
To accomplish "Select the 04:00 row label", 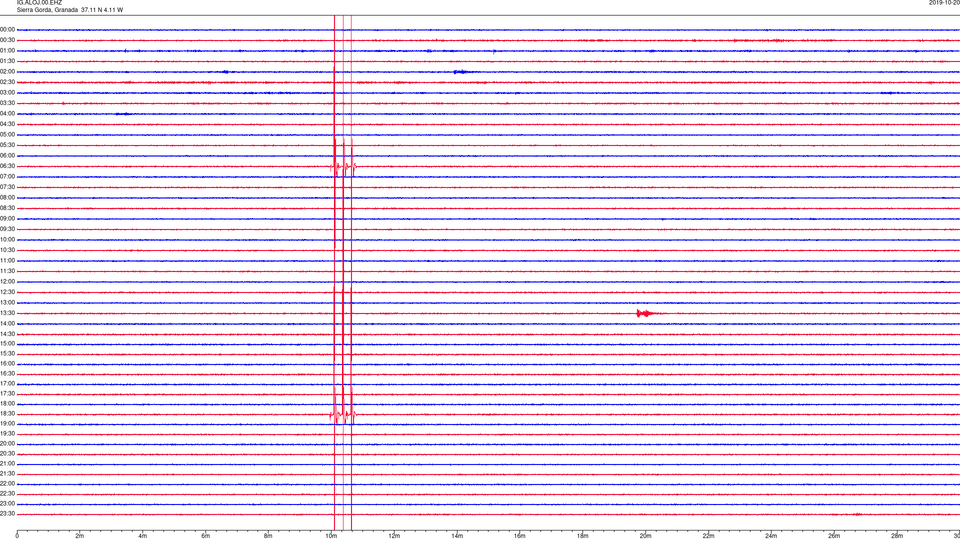I will pos(7,114).
